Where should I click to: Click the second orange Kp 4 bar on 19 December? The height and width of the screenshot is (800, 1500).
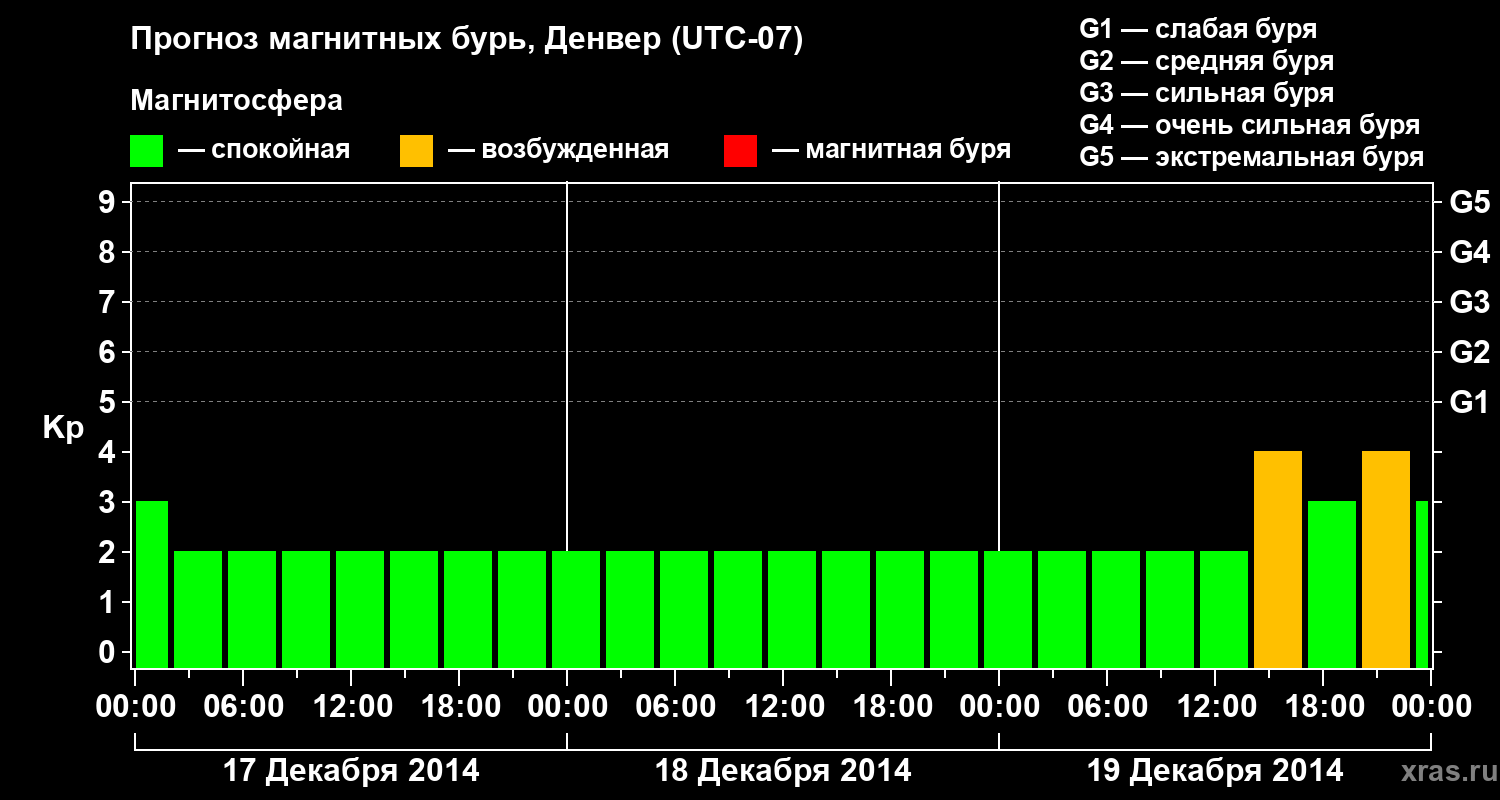tap(1386, 559)
